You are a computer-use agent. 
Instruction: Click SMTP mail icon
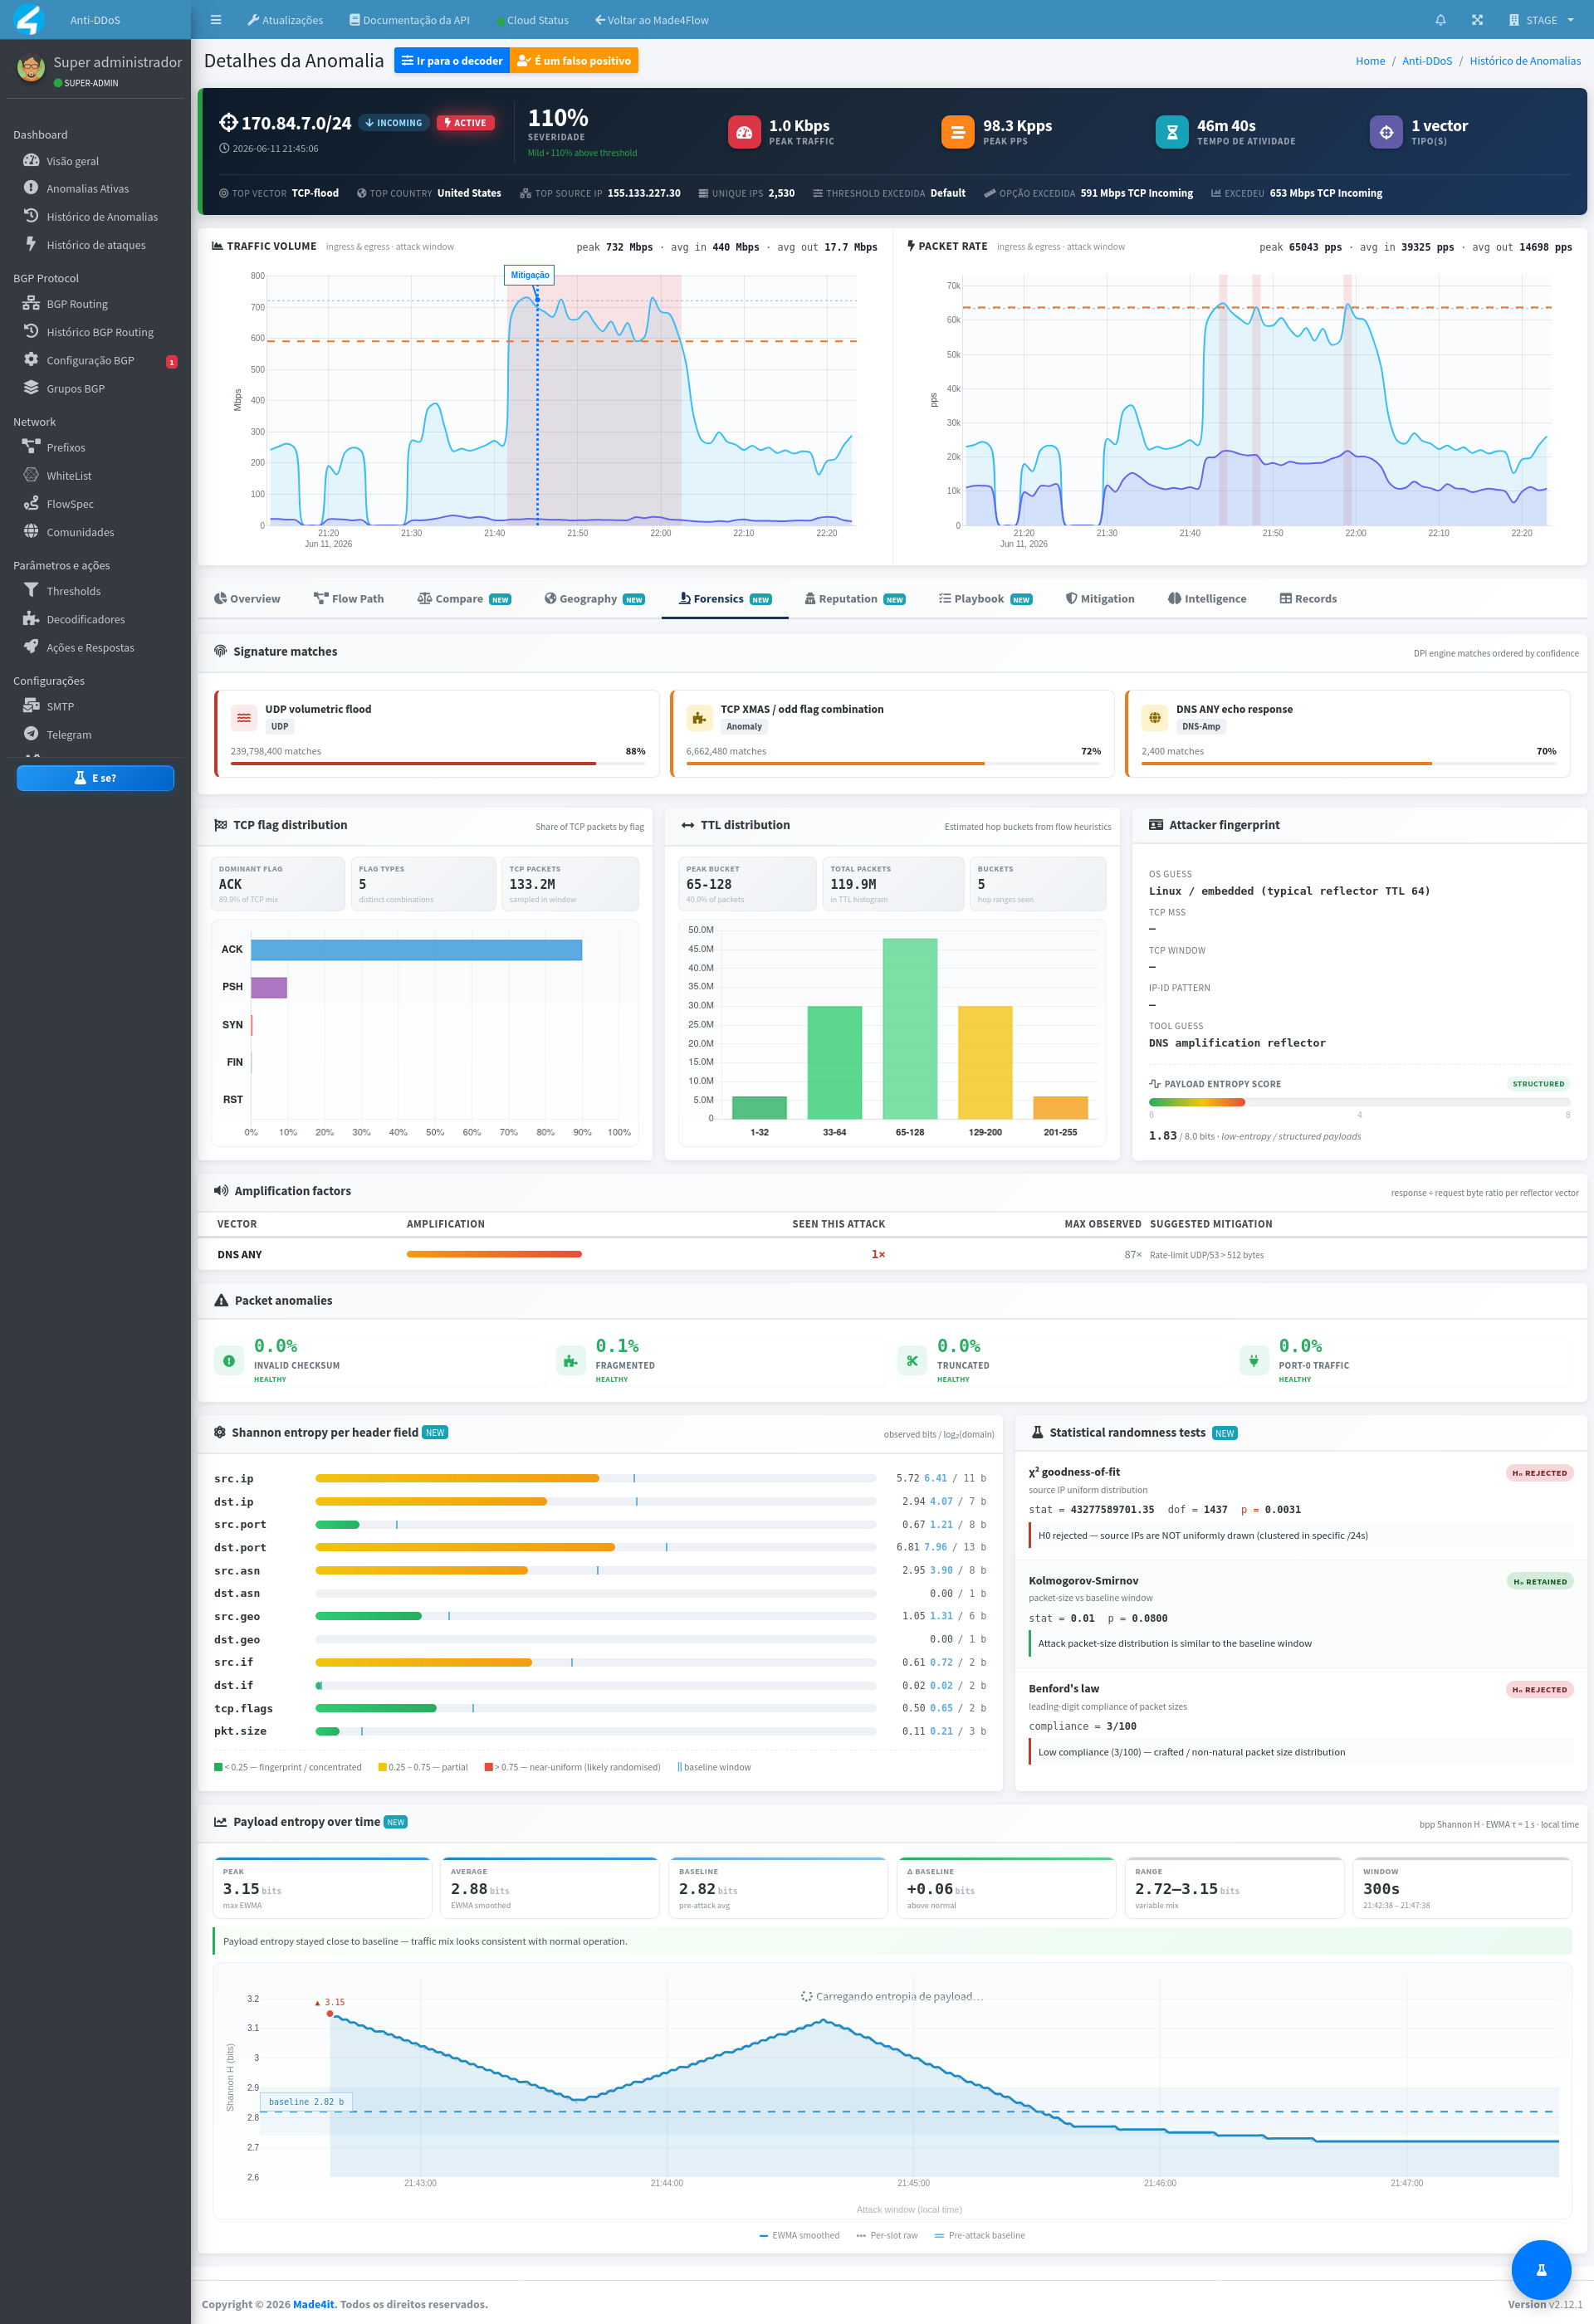[31, 706]
